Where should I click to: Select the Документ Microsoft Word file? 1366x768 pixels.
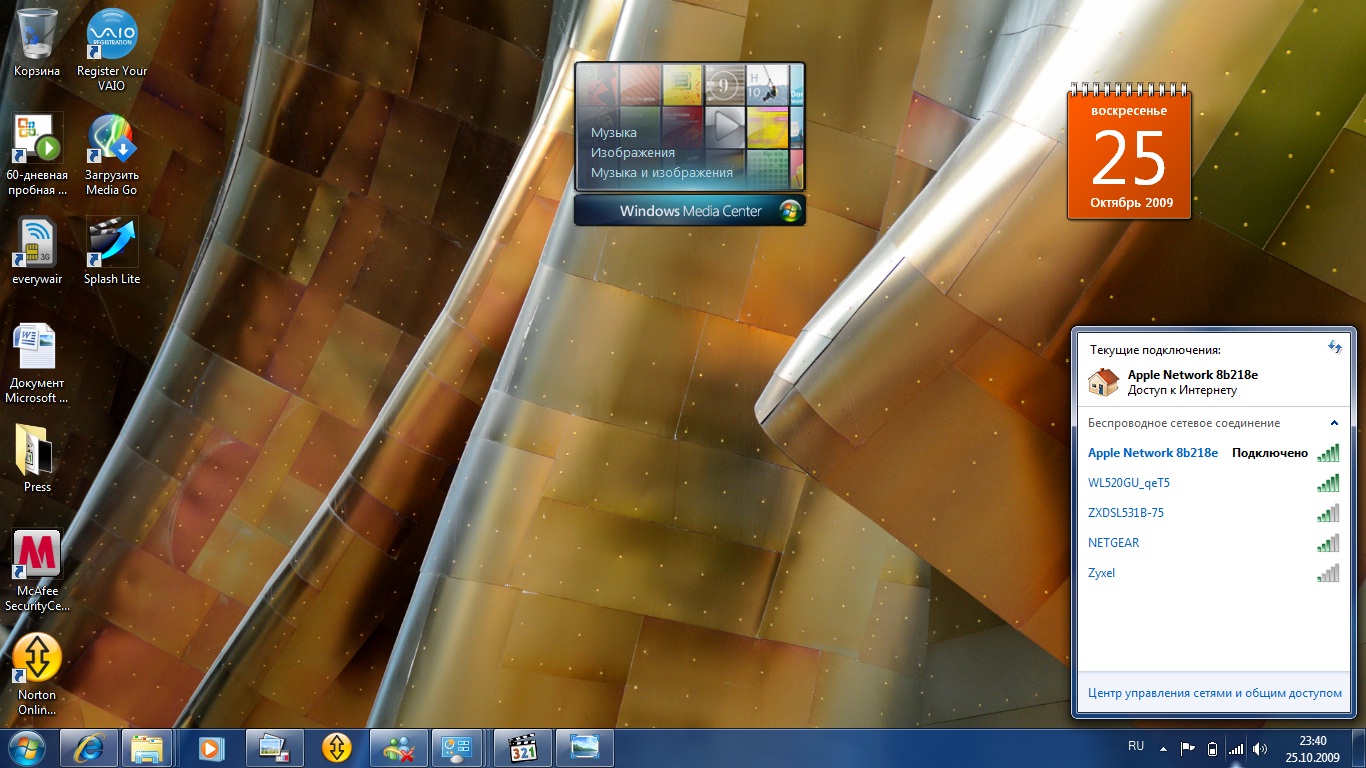pos(37,363)
